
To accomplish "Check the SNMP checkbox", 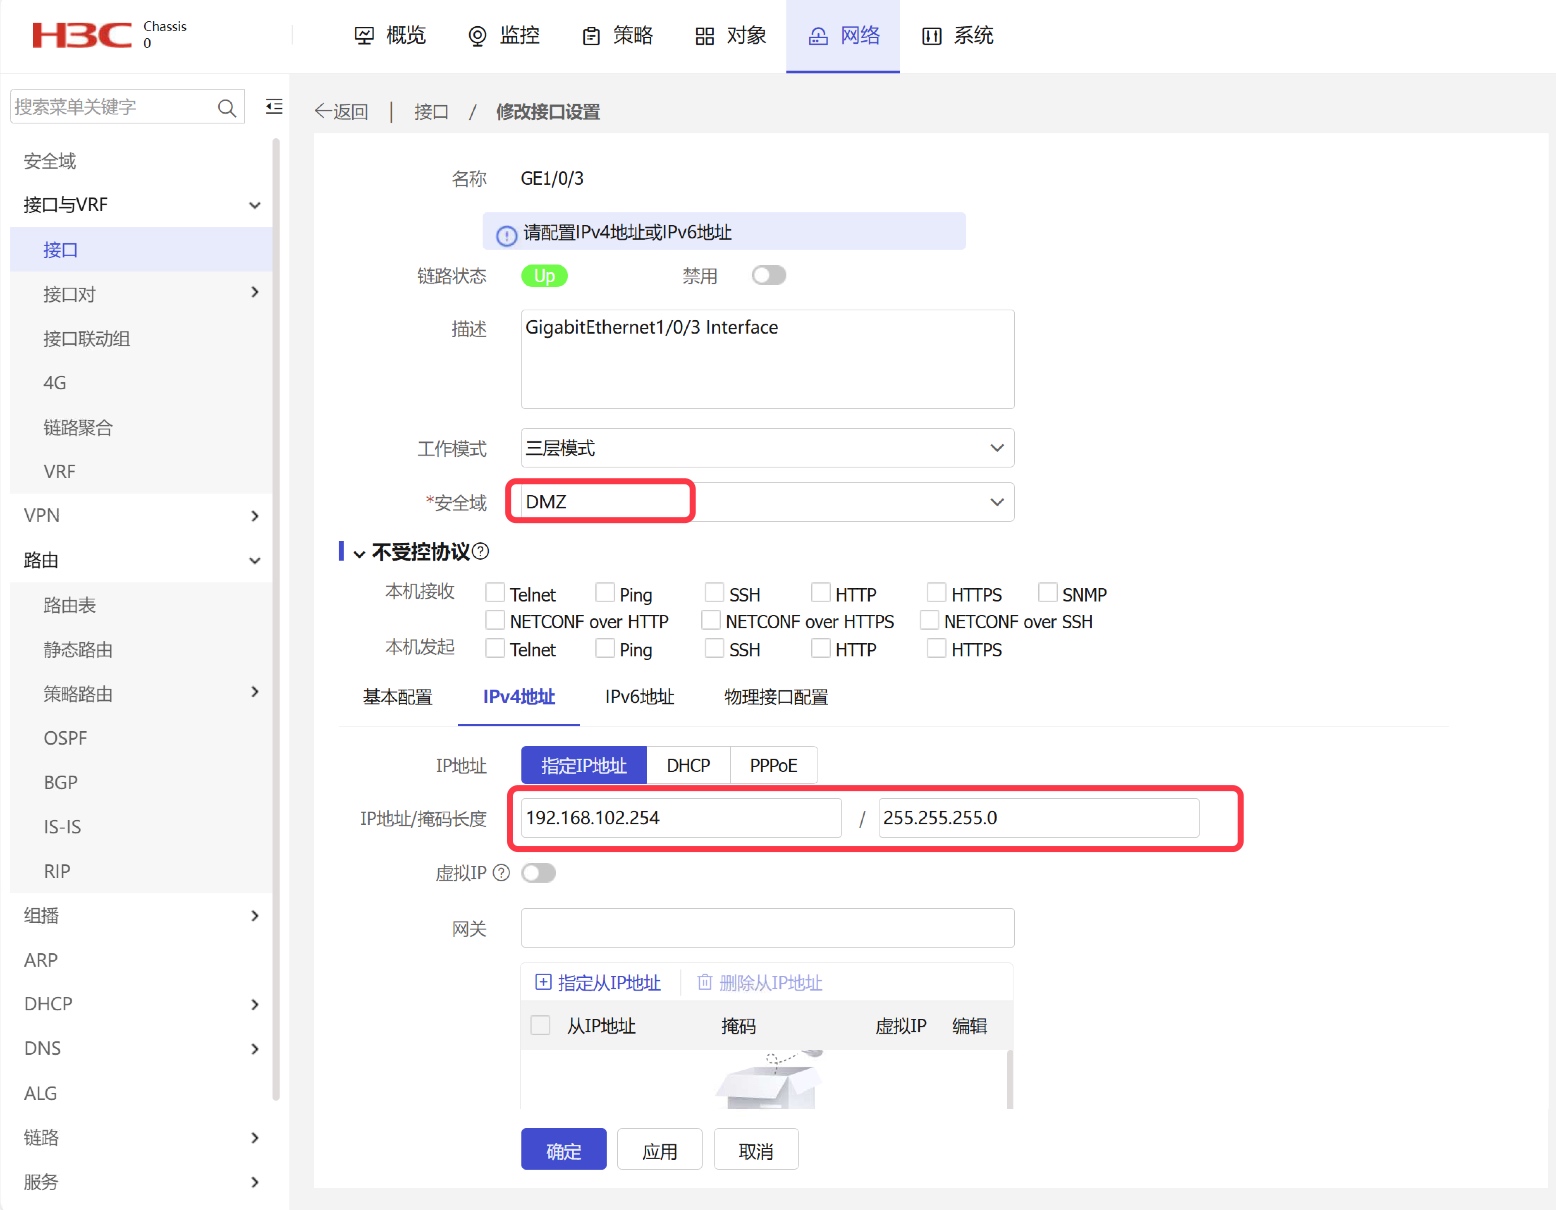I will [1048, 593].
